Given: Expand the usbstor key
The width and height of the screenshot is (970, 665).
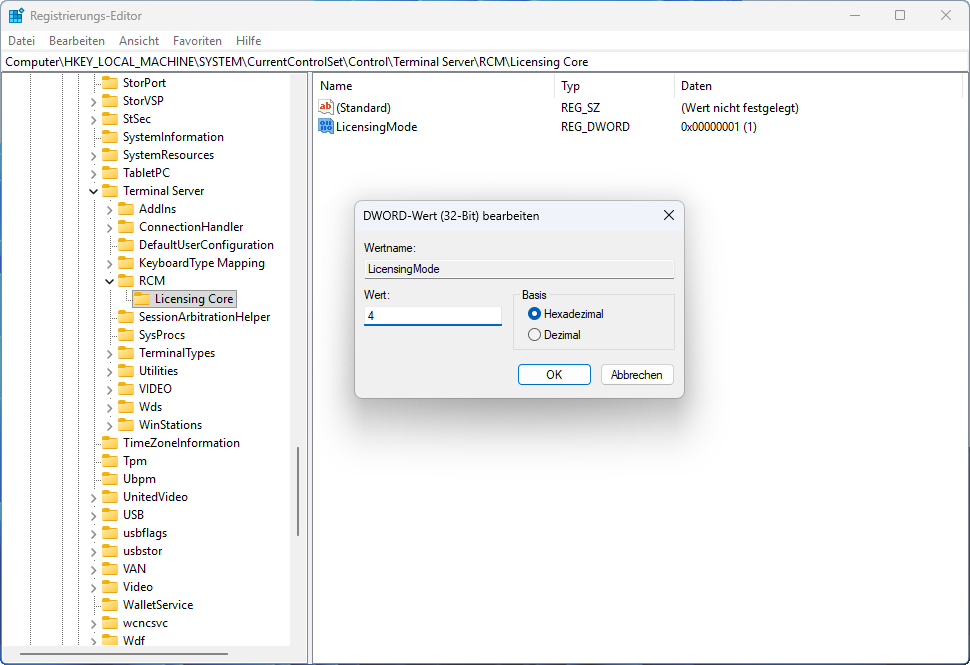Looking at the screenshot, I should [x=93, y=552].
